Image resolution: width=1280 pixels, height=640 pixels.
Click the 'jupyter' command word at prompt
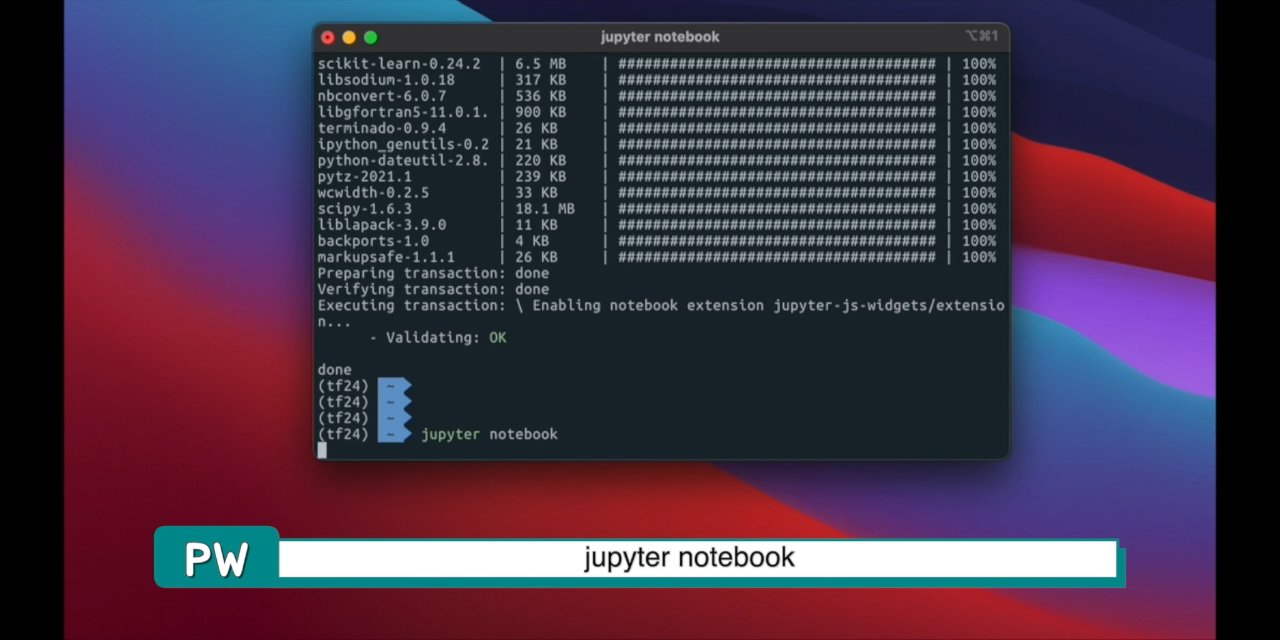click(x=450, y=434)
